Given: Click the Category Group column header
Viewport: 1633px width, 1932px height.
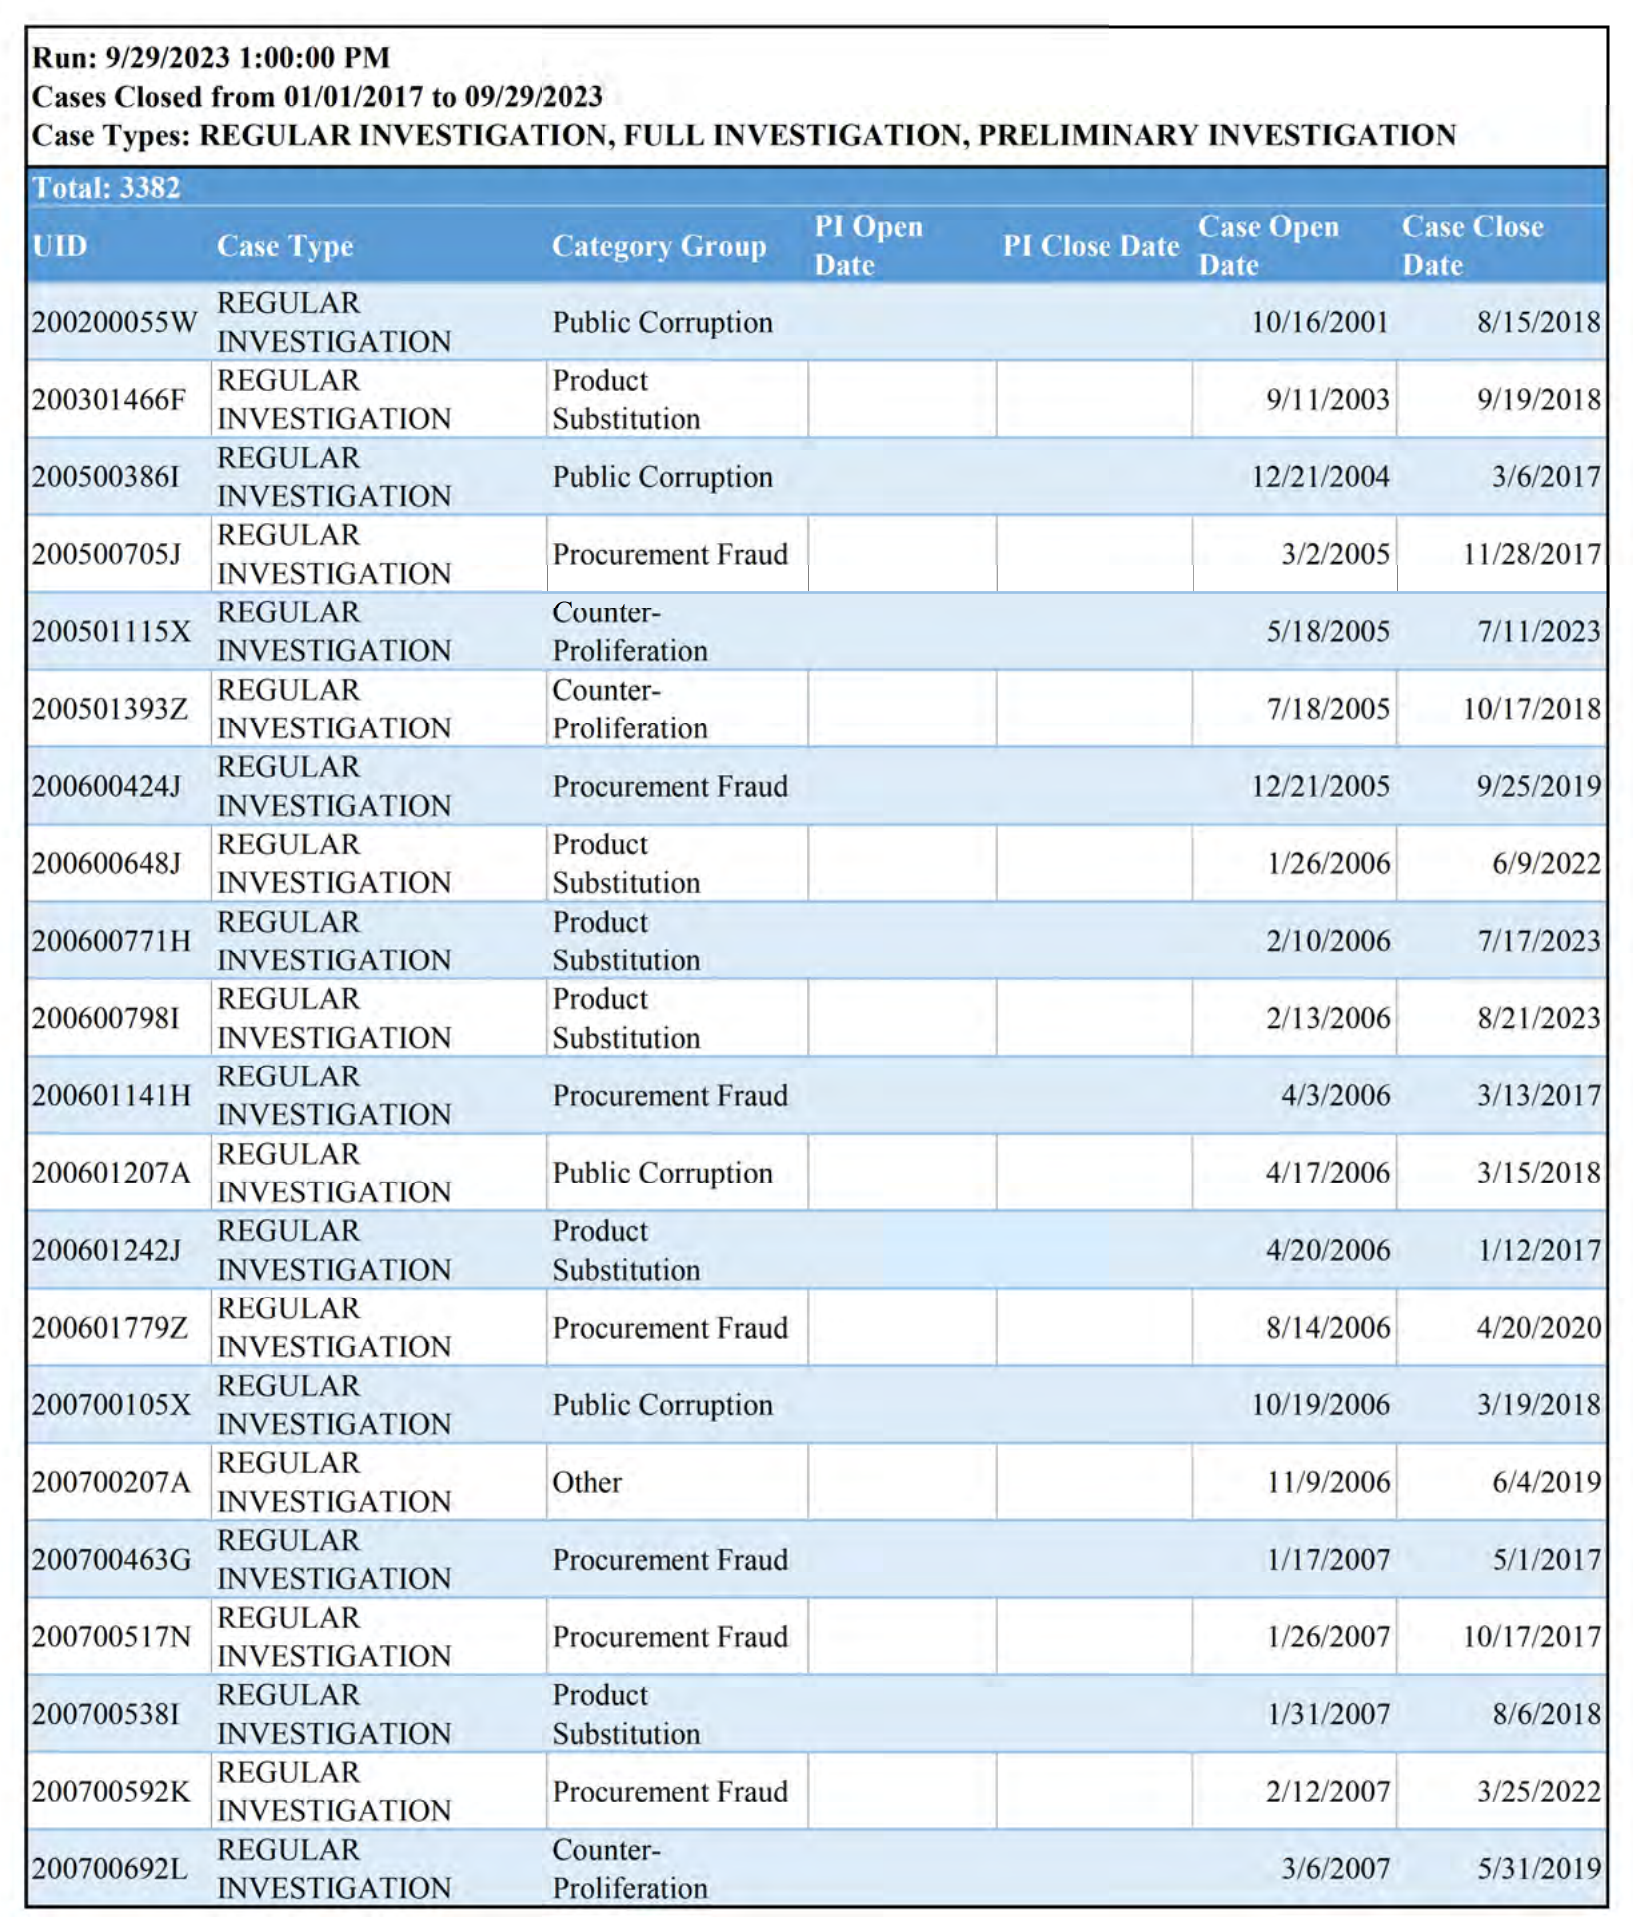Looking at the screenshot, I should coord(659,246).
